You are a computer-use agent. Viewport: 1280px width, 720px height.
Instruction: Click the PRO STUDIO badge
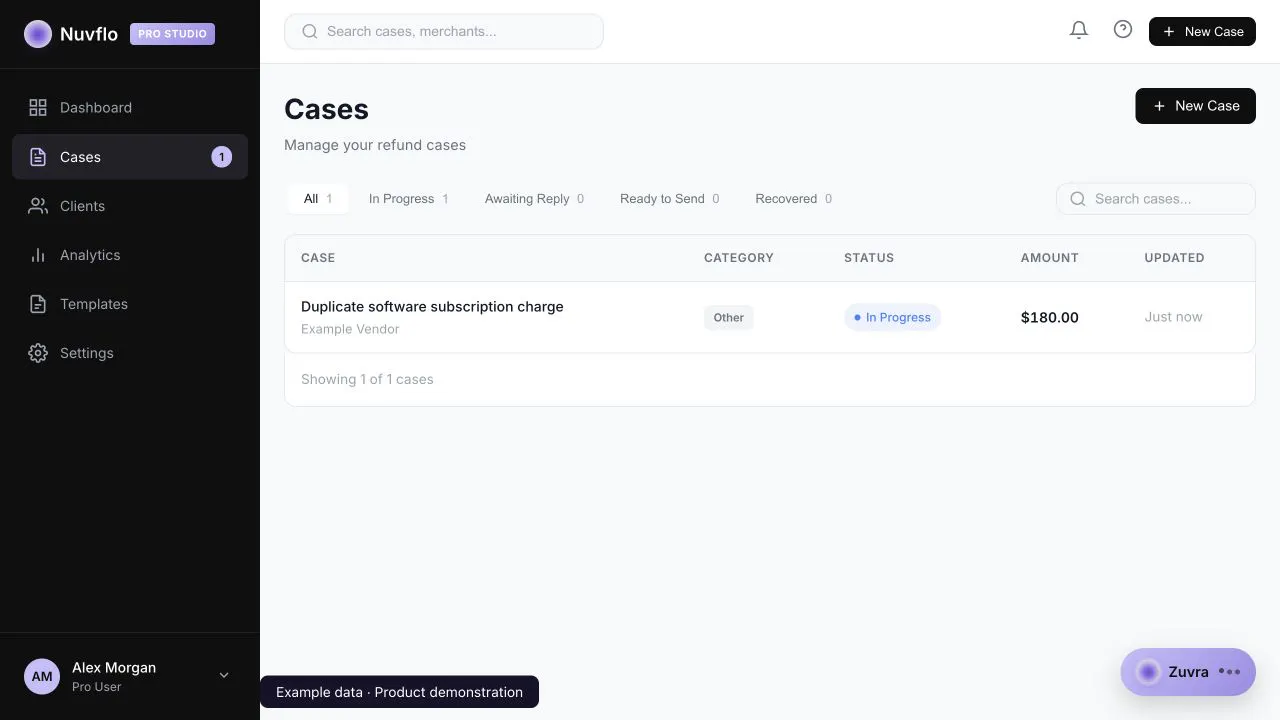[x=172, y=34]
